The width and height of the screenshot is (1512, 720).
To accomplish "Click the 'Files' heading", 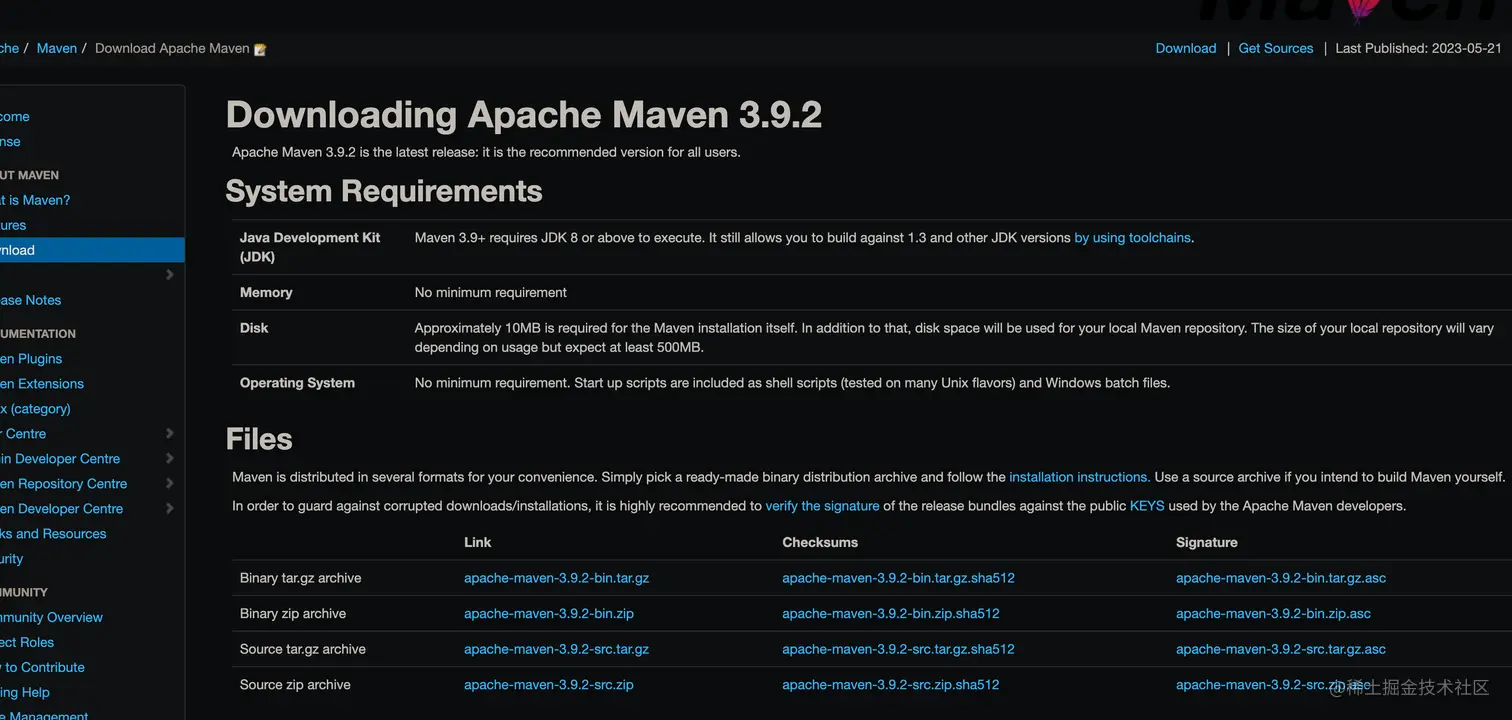I will tap(259, 439).
